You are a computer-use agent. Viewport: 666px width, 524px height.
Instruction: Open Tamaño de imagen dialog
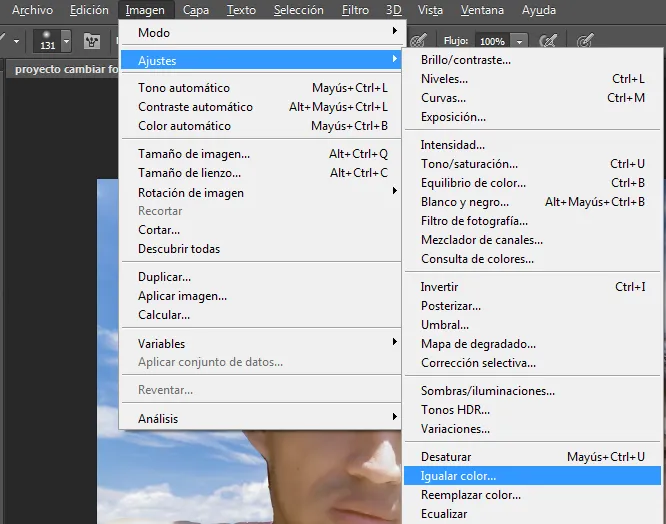point(261,154)
